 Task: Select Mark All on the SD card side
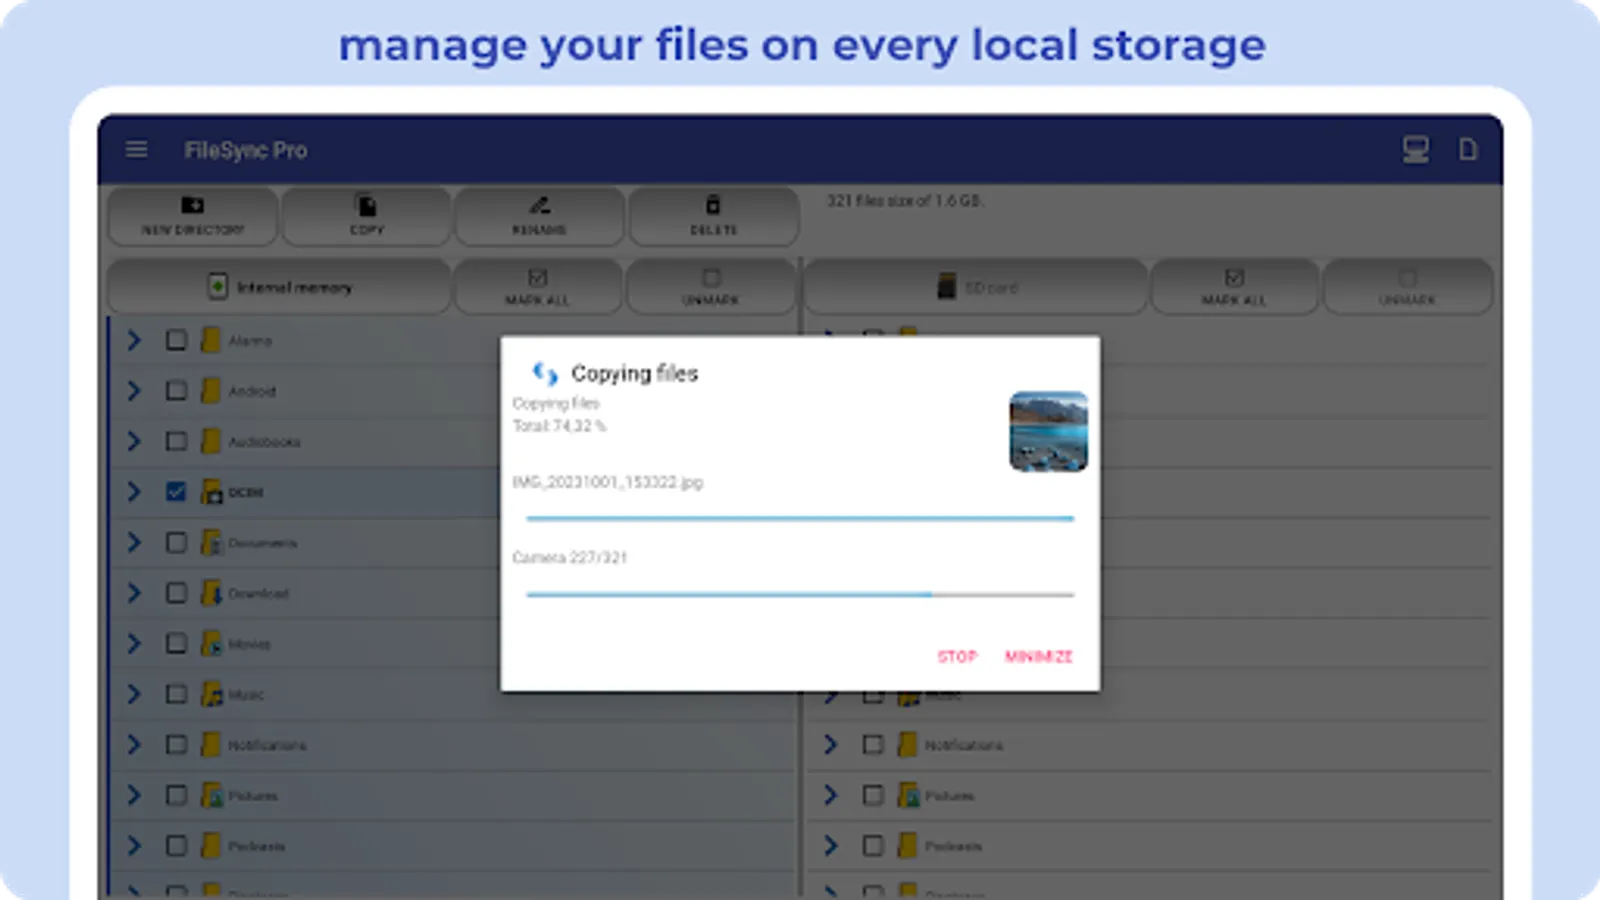point(1234,287)
